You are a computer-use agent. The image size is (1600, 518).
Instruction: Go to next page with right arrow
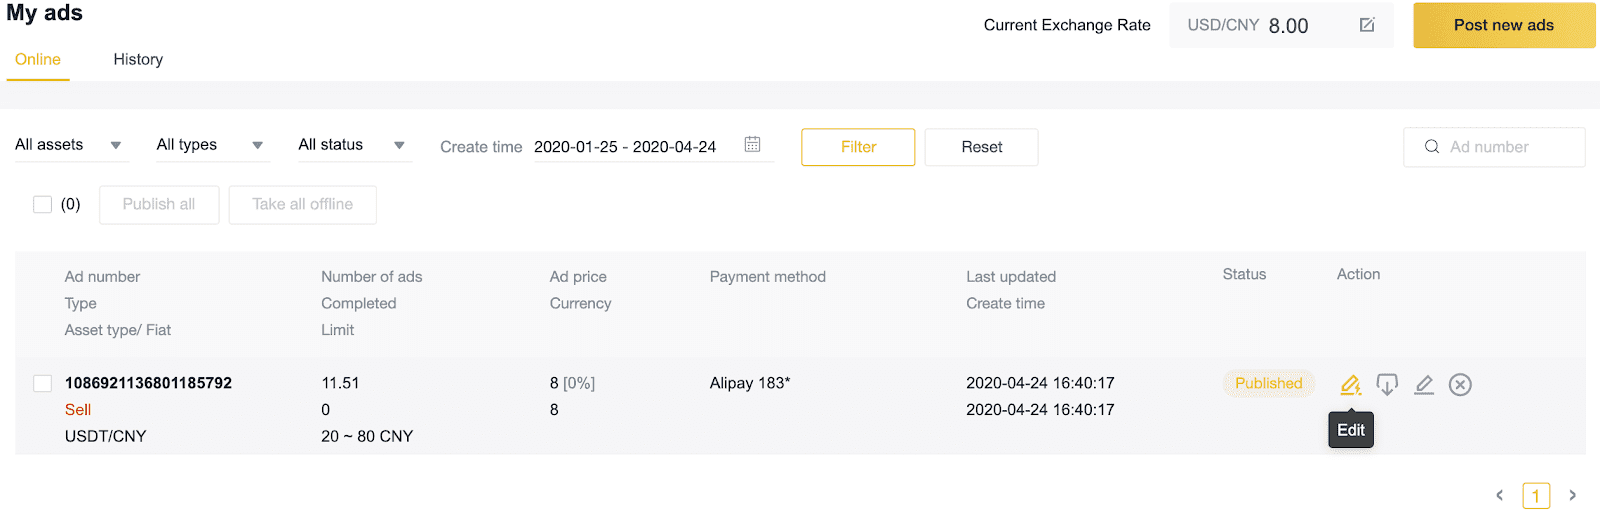(1572, 495)
